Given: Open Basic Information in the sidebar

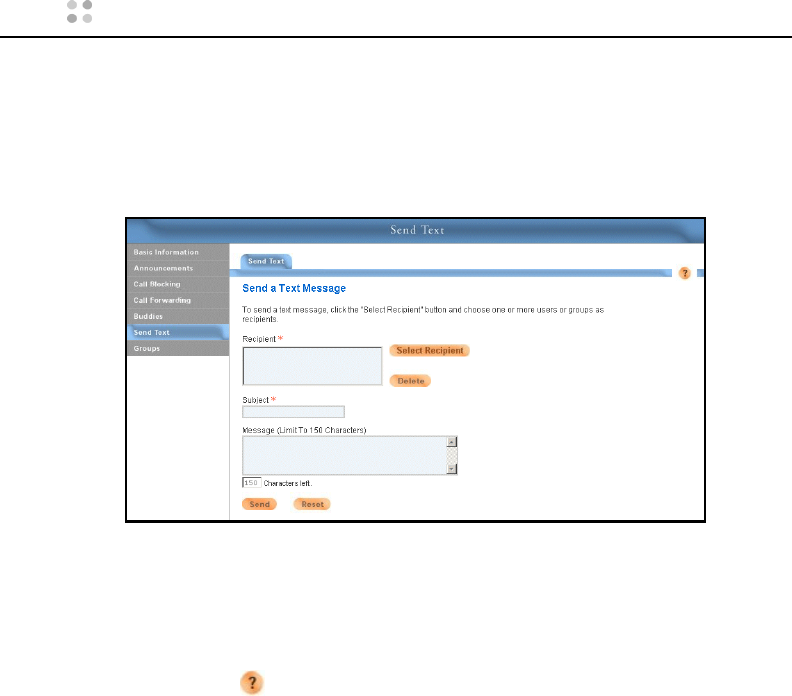Looking at the screenshot, I should [178, 252].
